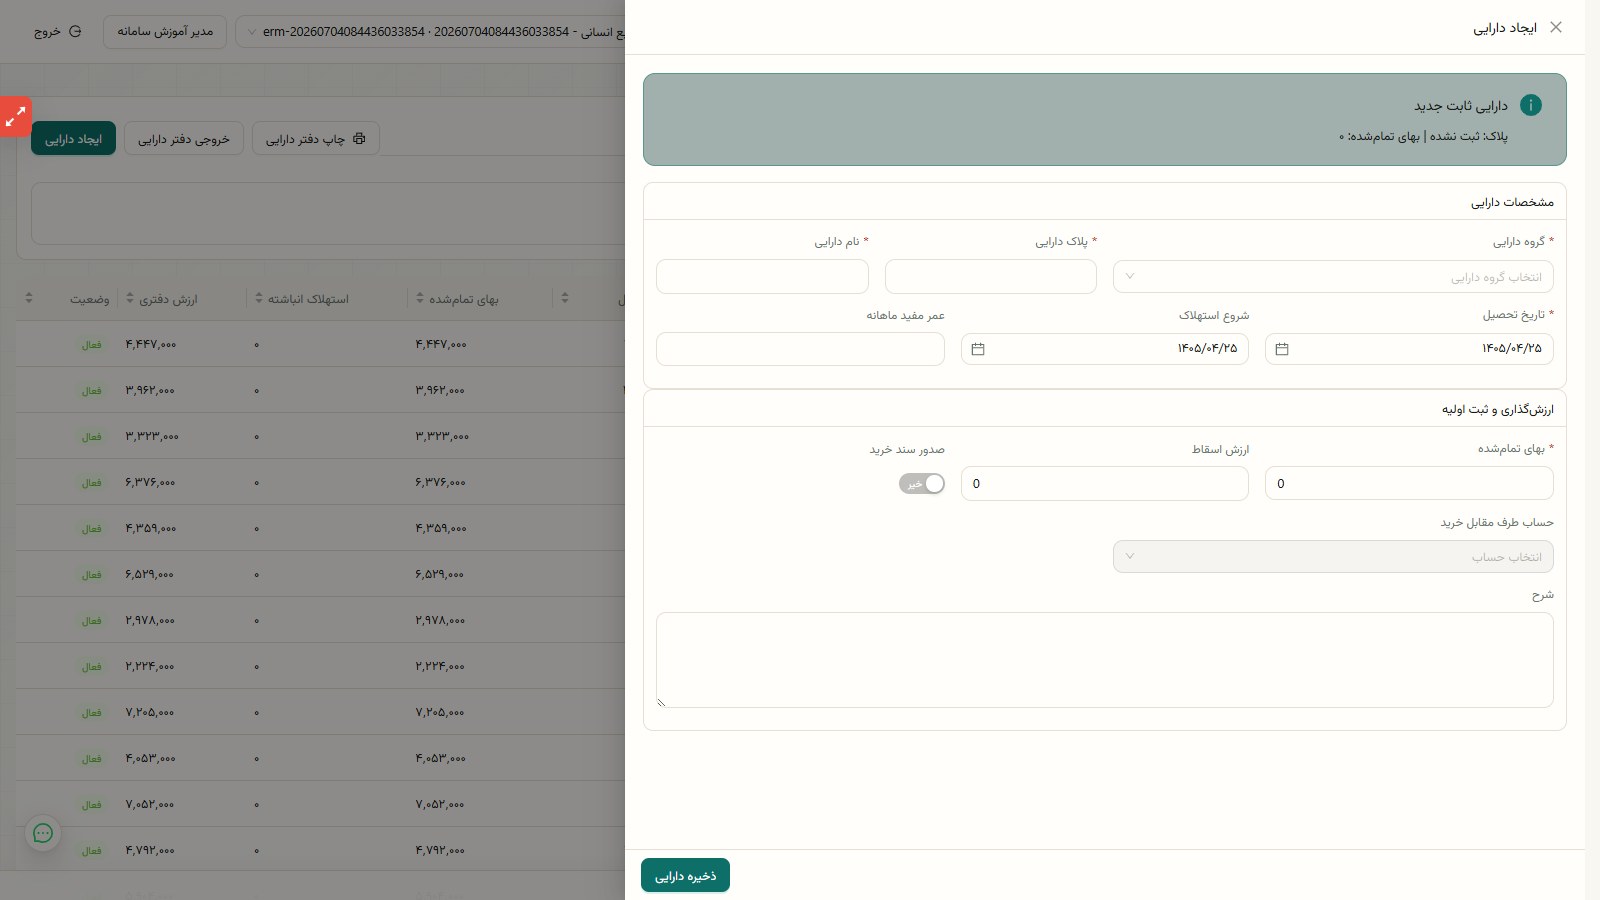Open the chat bubble support icon

coord(43,833)
